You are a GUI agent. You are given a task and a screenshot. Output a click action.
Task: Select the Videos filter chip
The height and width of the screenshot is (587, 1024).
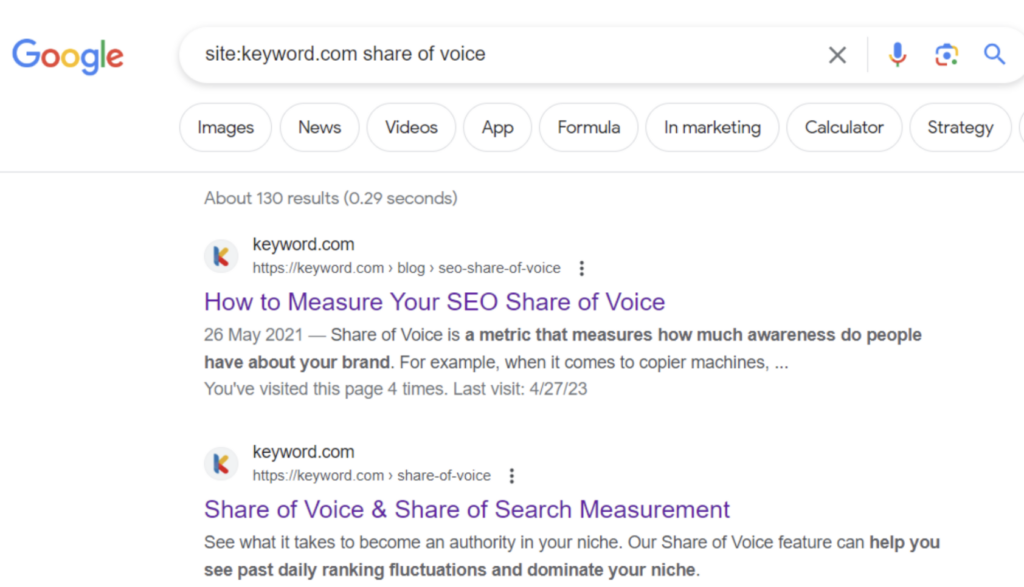411,127
